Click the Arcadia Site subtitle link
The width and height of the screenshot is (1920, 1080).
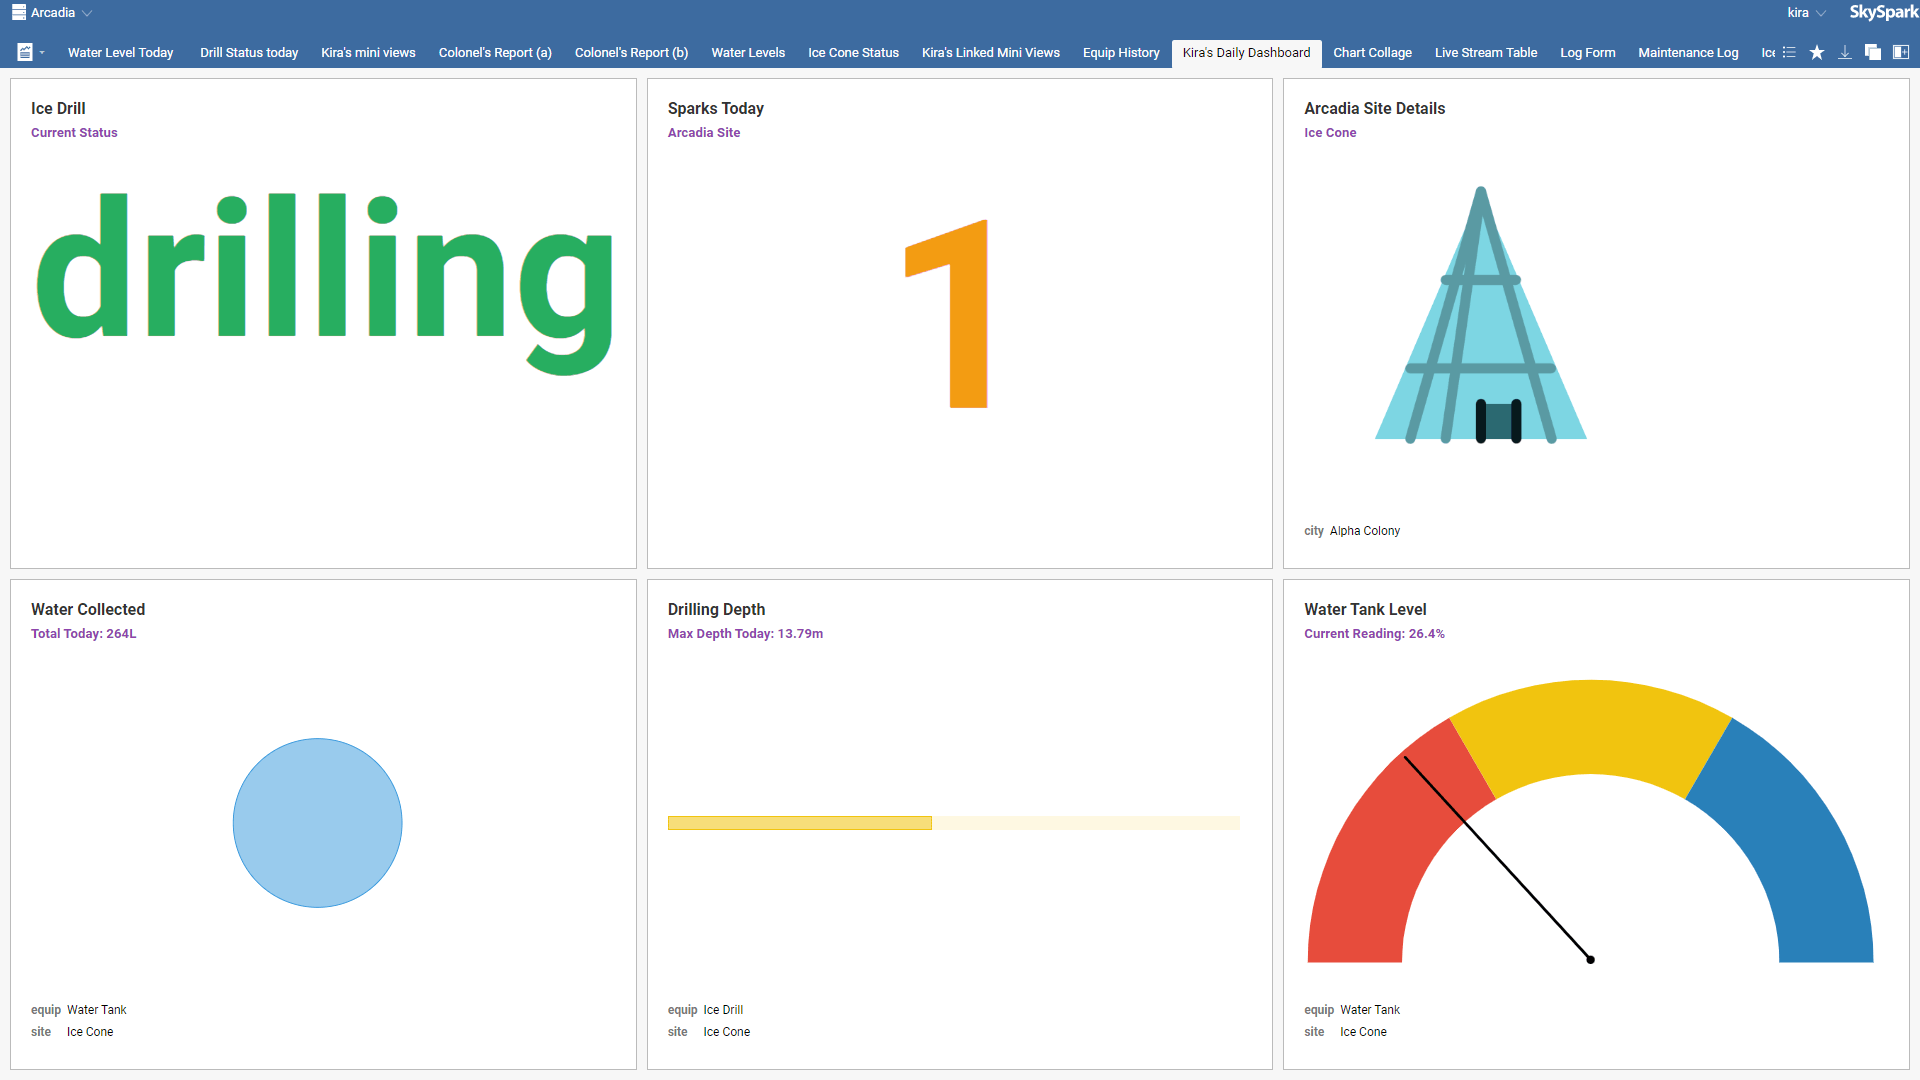704,133
